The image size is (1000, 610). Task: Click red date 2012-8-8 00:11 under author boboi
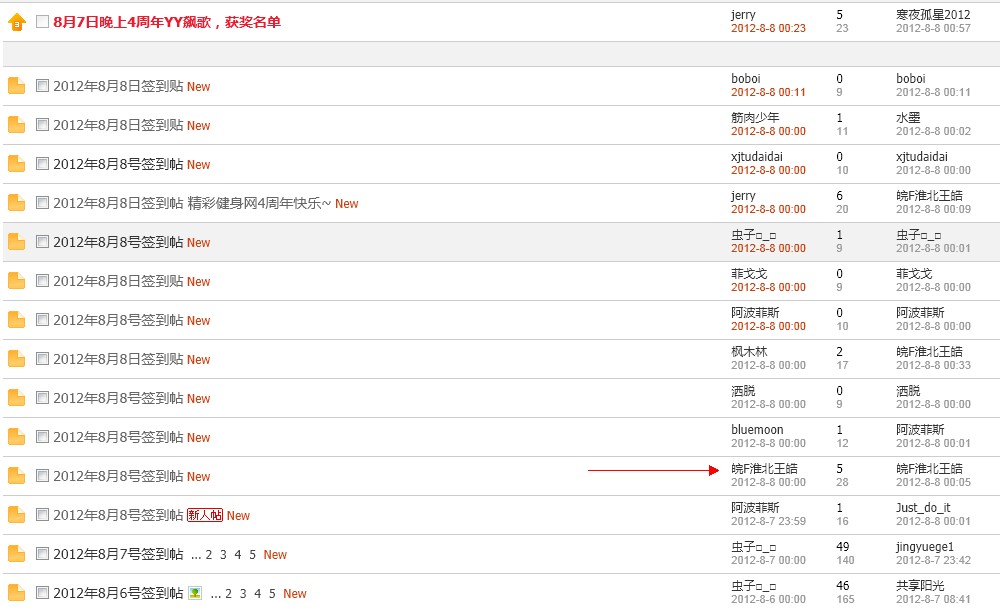(768, 92)
